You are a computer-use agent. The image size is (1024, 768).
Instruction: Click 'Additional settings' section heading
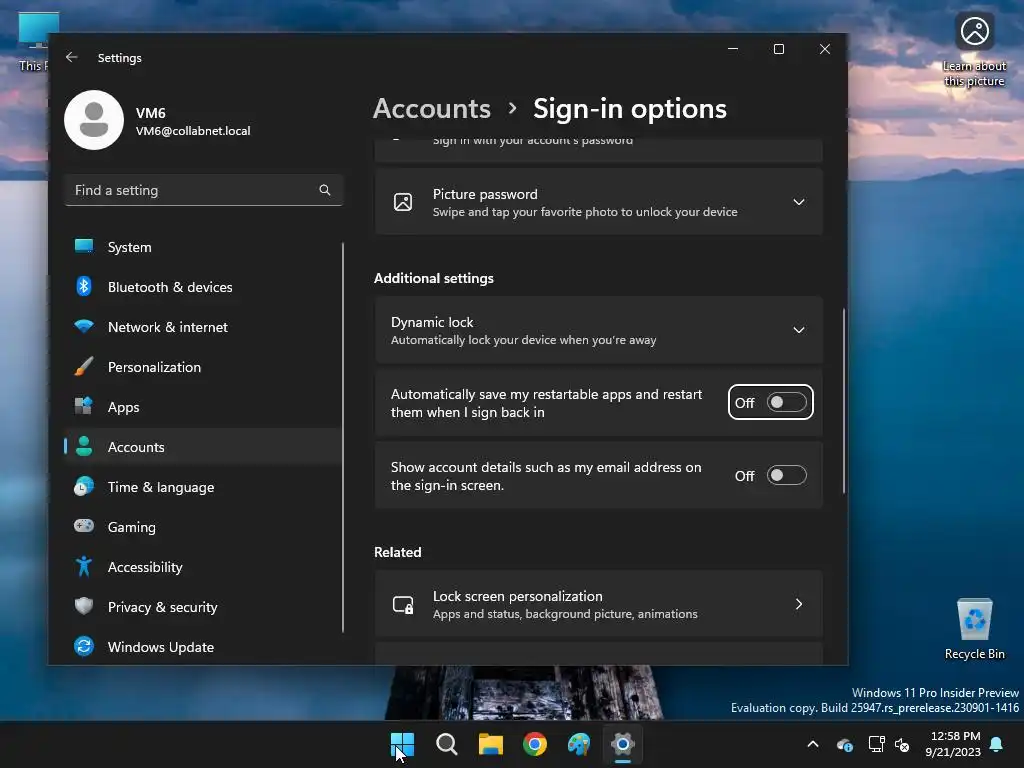pyautogui.click(x=434, y=278)
